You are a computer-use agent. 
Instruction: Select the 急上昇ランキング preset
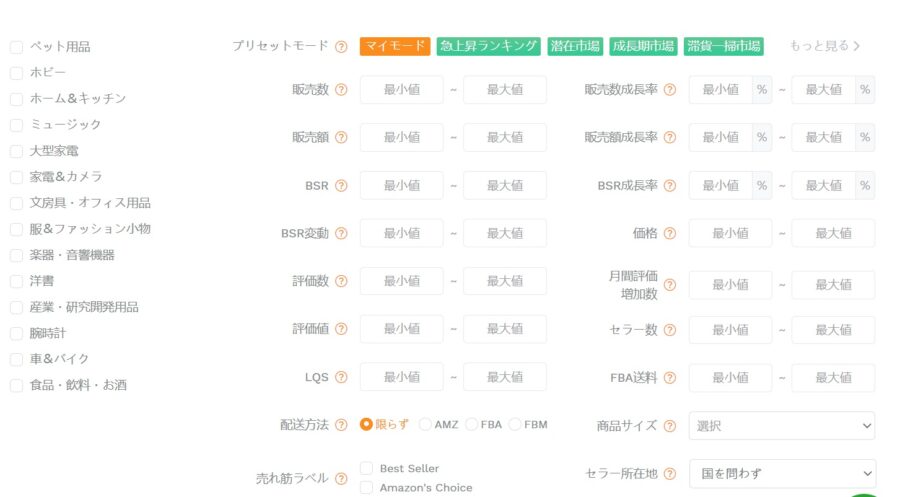tap(488, 46)
